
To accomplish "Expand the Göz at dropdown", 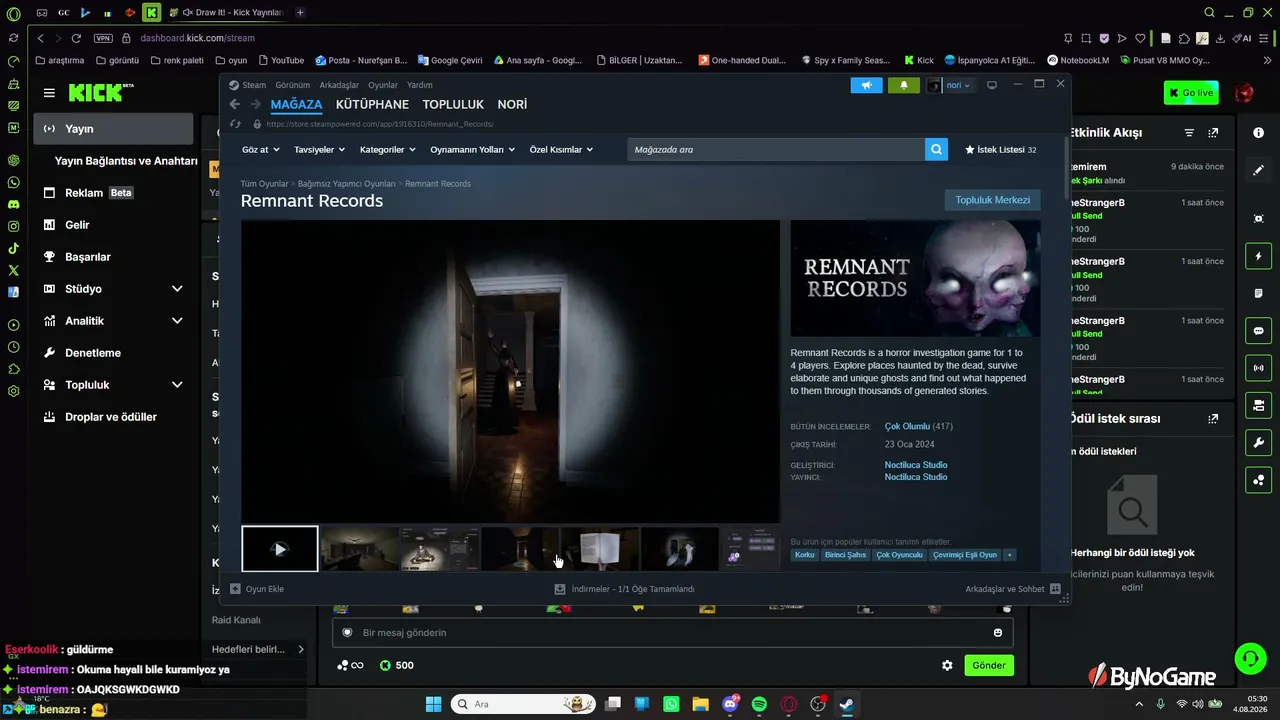I will (x=260, y=150).
